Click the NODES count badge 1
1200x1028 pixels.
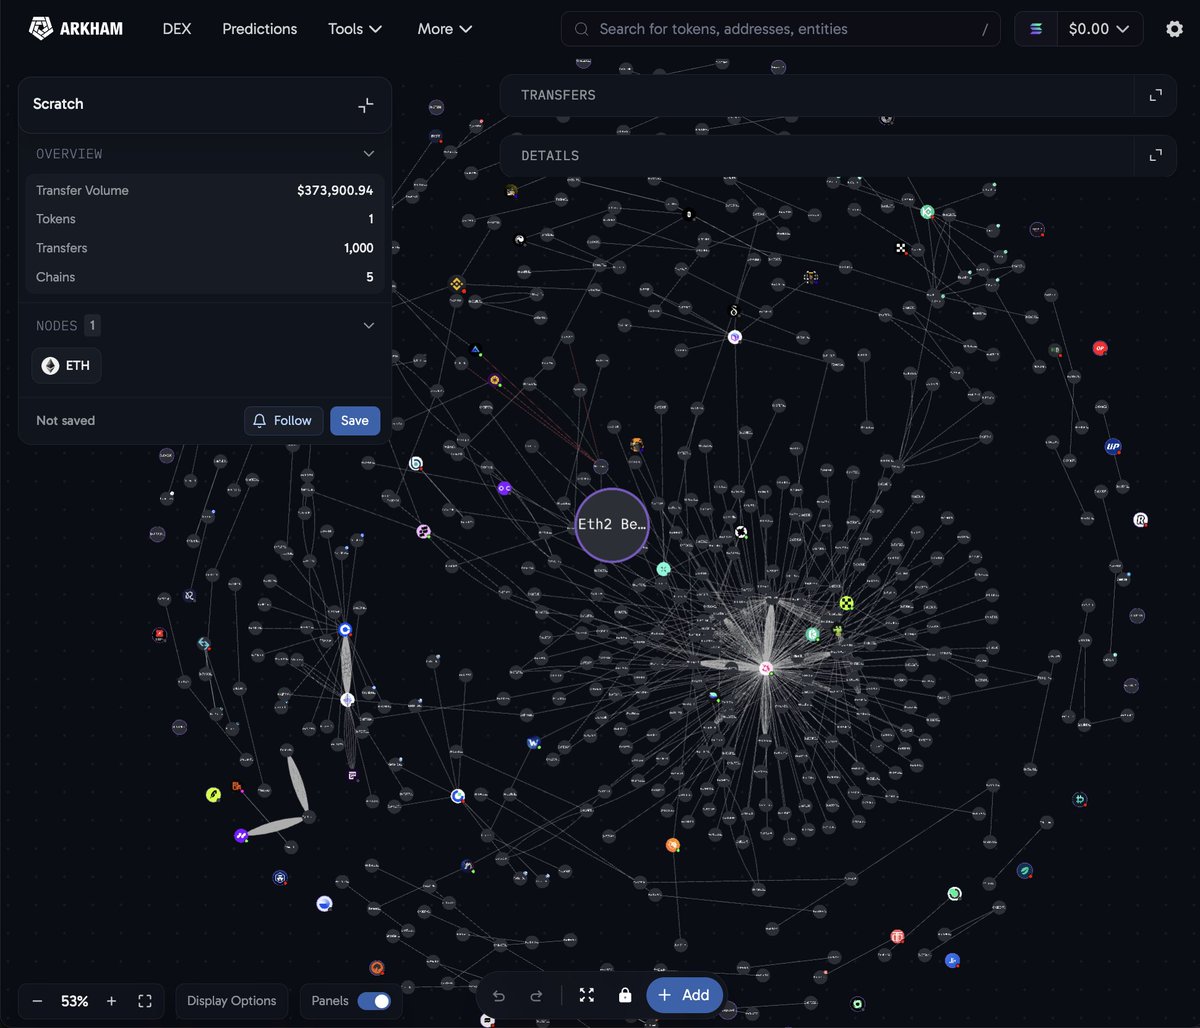coord(92,325)
